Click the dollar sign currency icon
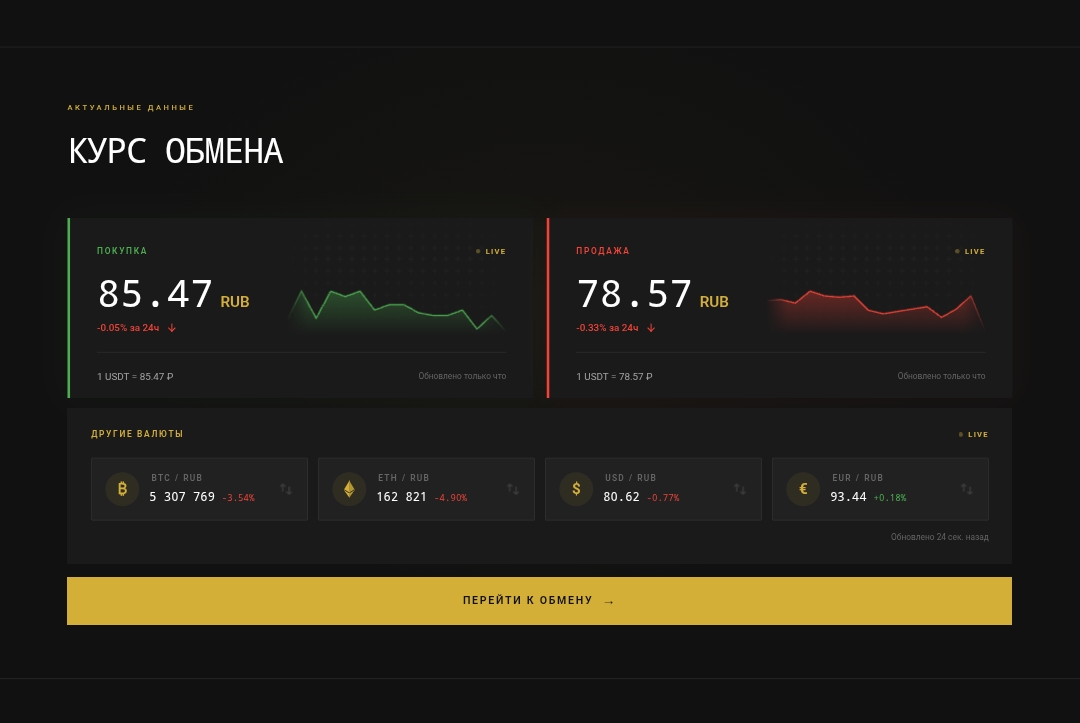The height and width of the screenshot is (723, 1080). [577, 489]
